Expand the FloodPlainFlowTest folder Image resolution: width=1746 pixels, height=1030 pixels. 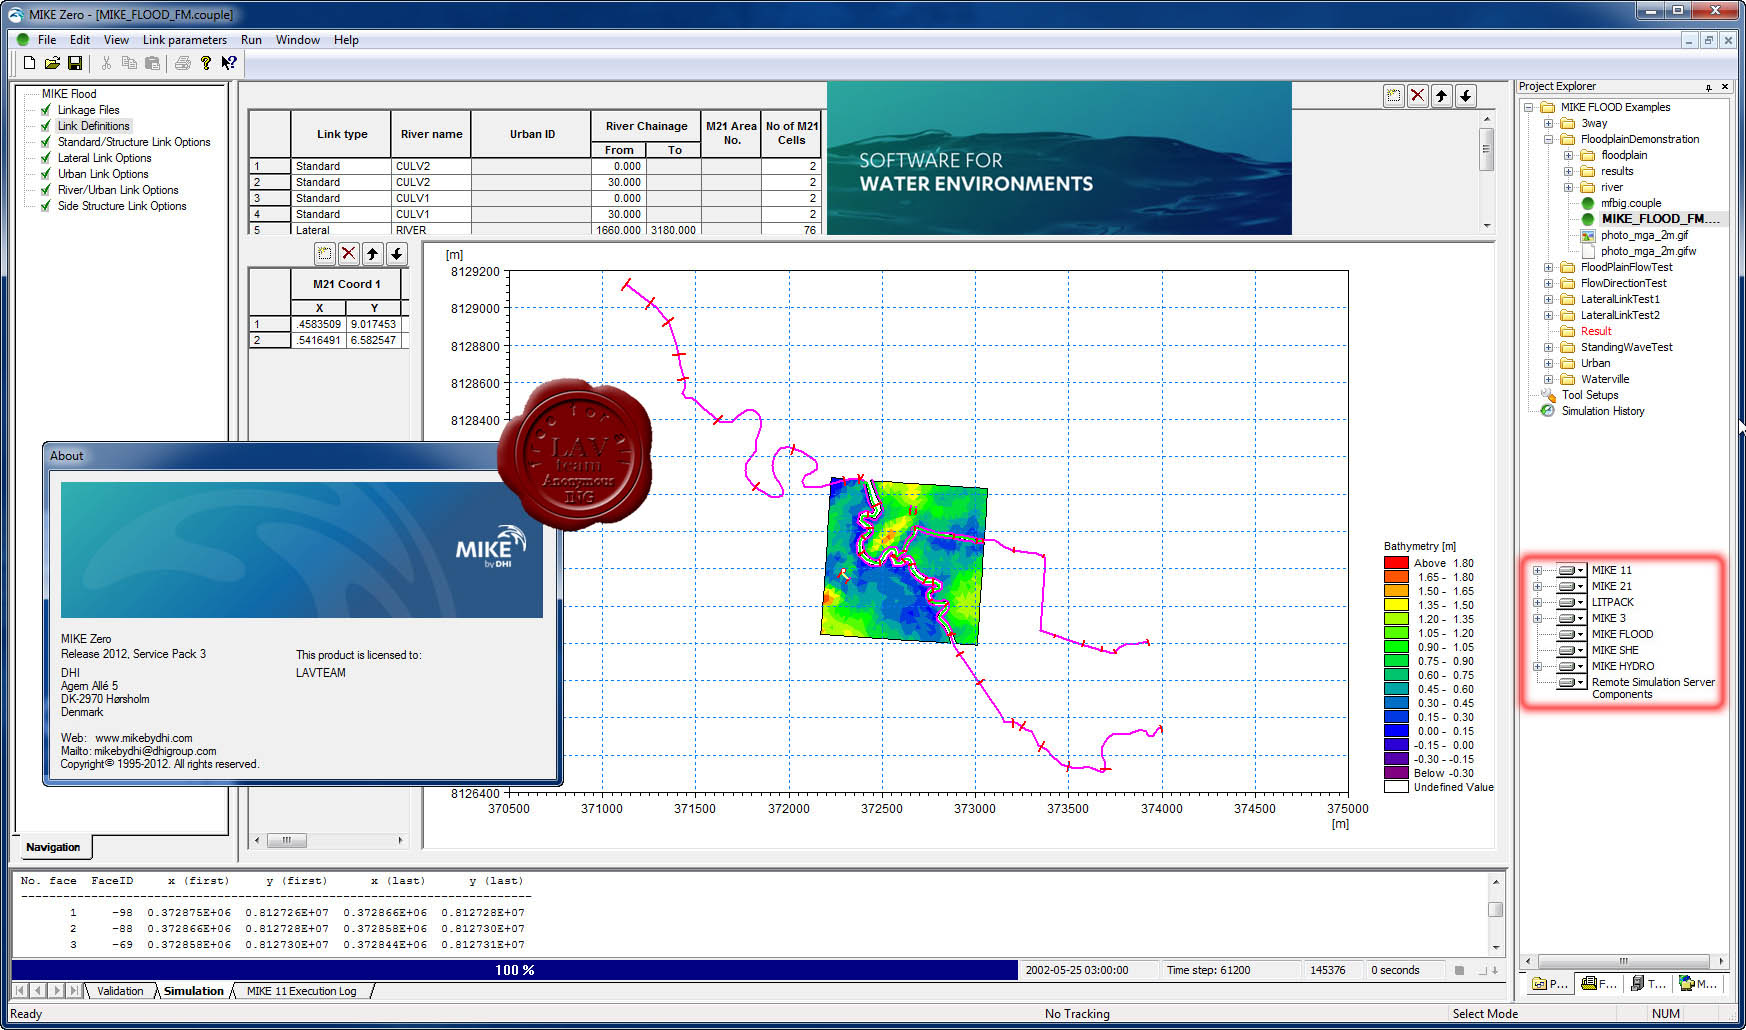pos(1548,267)
